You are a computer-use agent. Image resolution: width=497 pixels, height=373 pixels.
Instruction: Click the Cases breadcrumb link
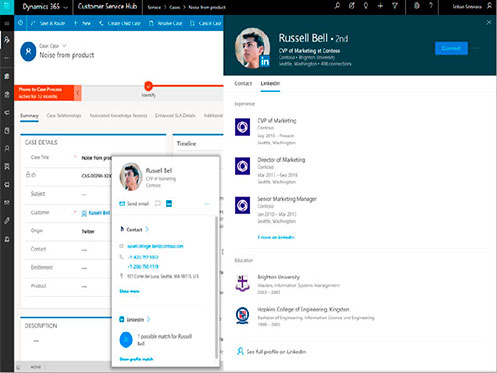tap(175, 7)
